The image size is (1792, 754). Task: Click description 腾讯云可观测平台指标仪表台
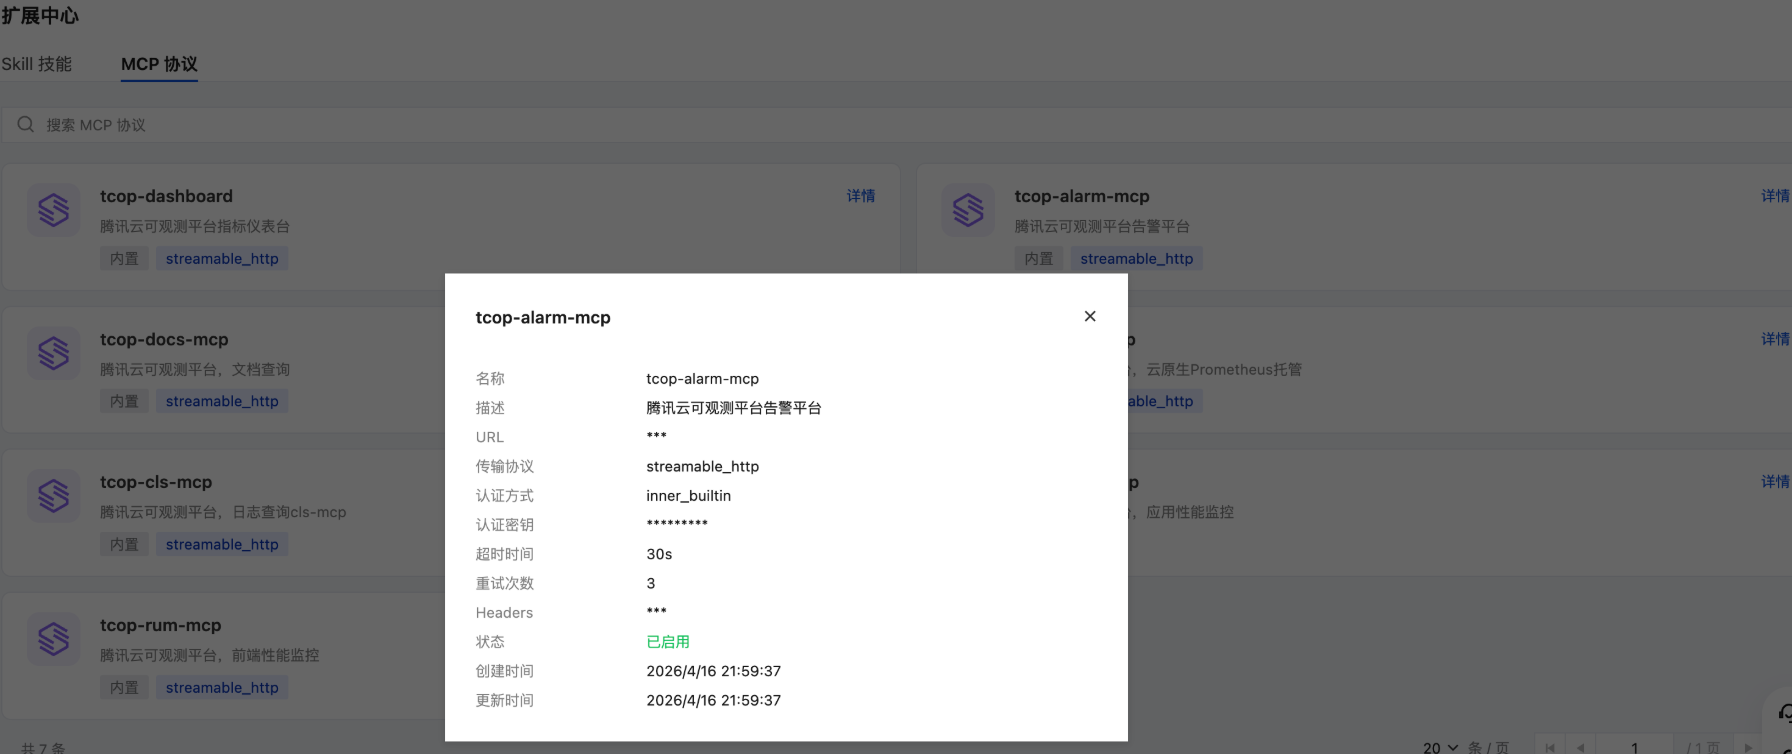195,226
